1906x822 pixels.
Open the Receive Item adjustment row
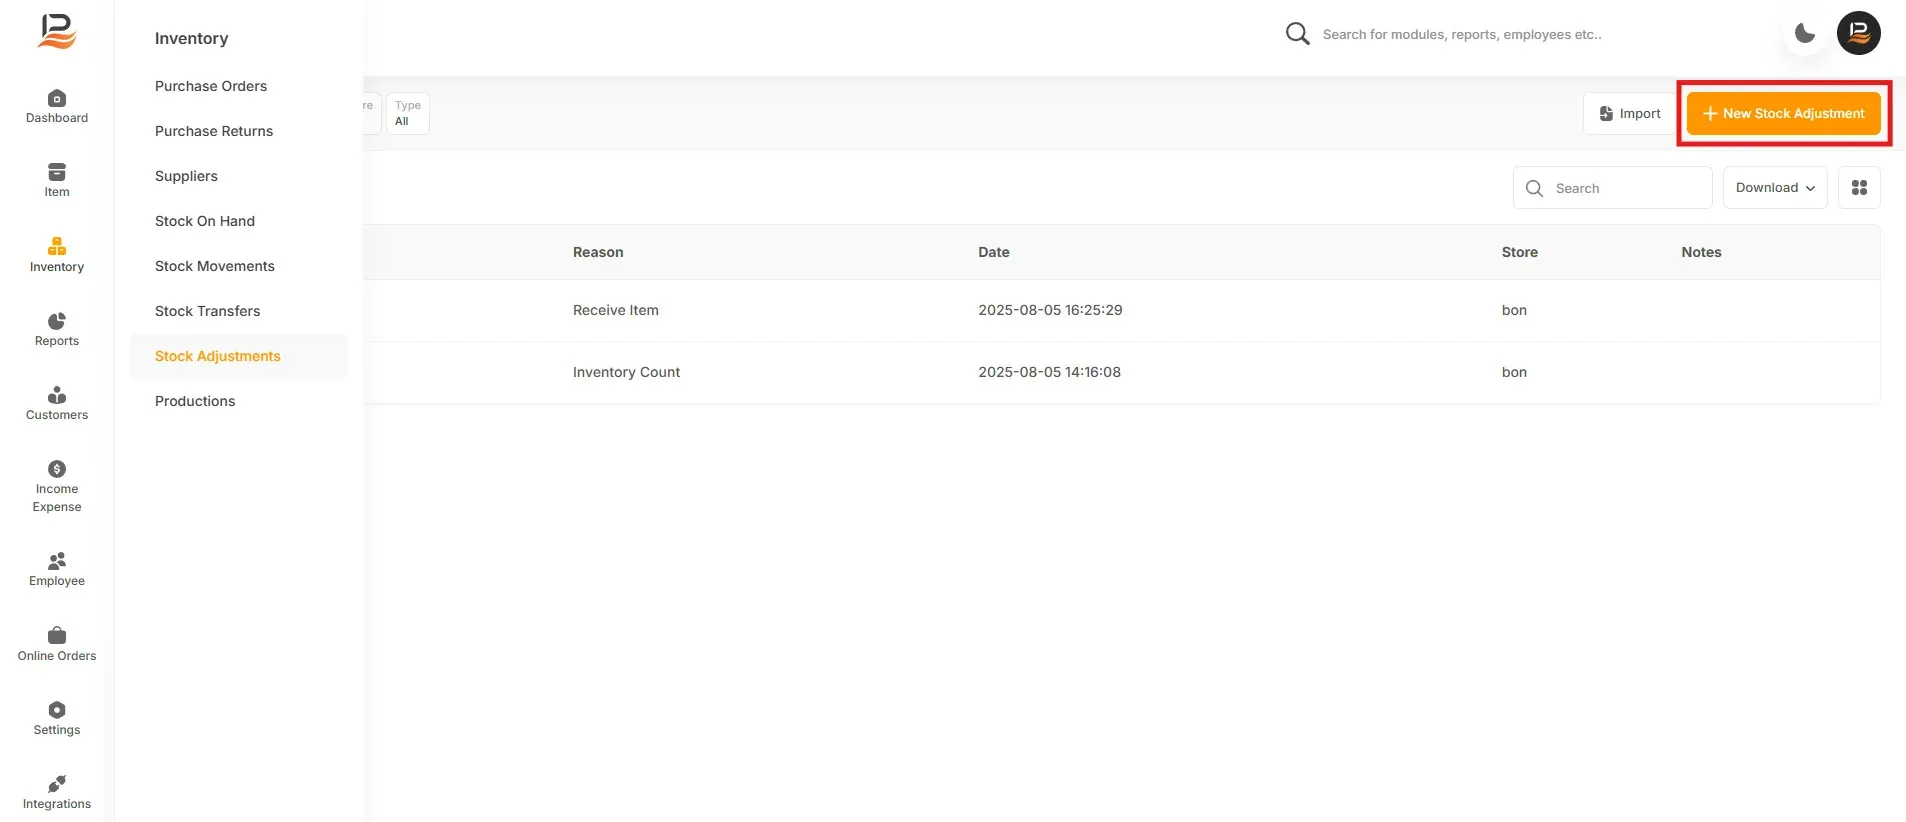[x=1121, y=311]
